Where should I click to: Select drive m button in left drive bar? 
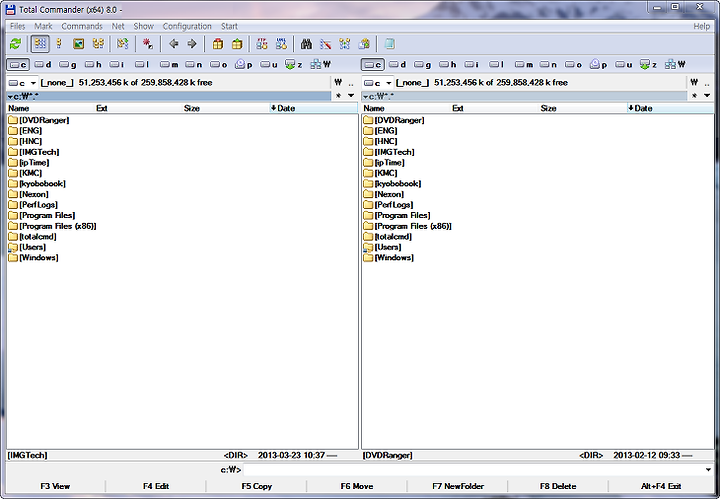tap(169, 65)
